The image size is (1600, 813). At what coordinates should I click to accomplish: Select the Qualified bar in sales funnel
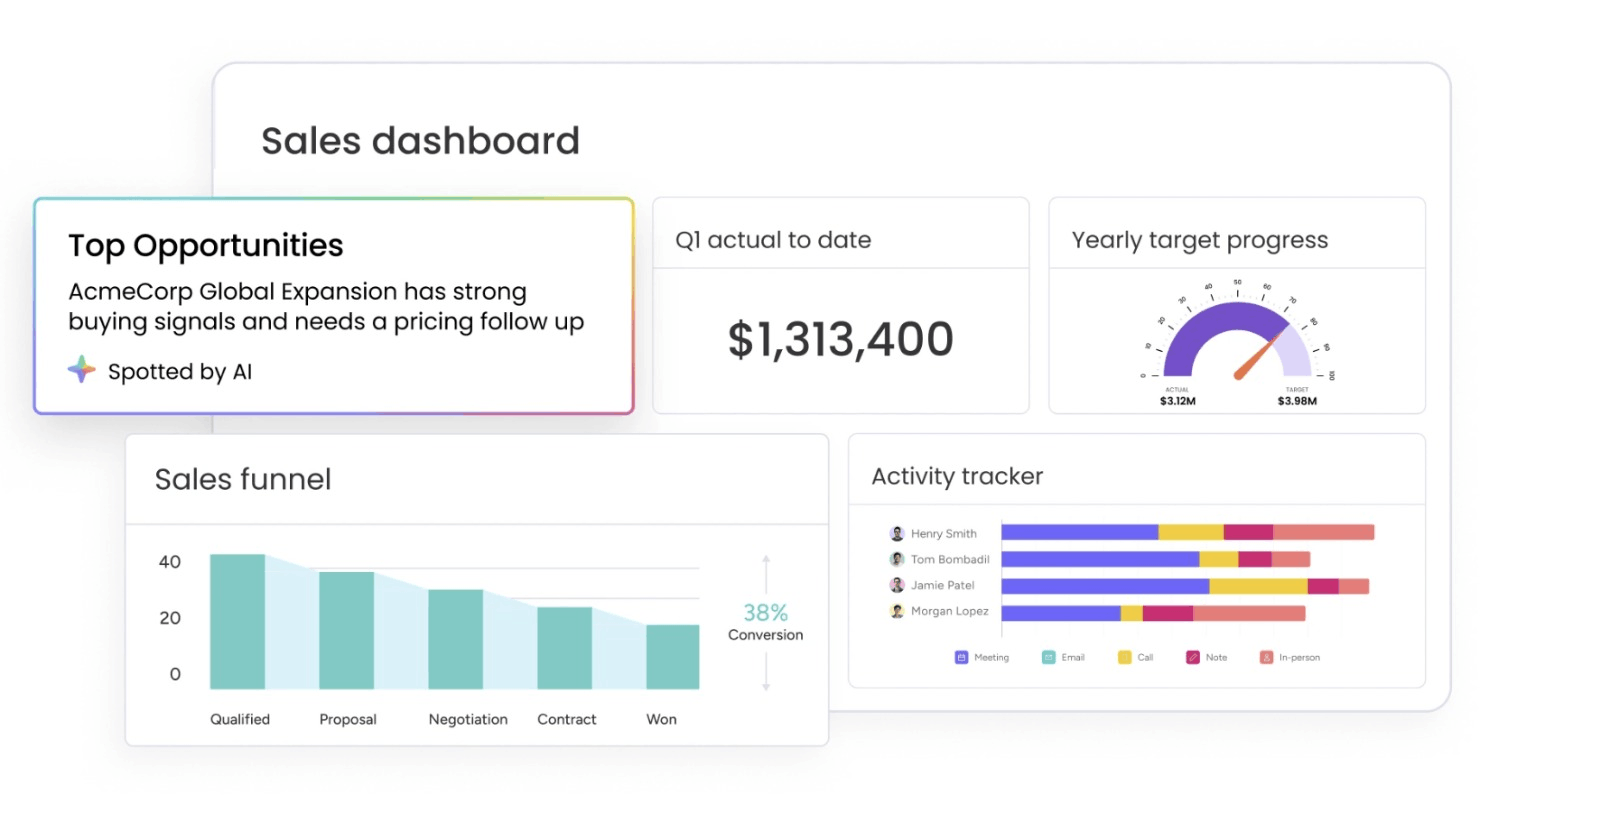click(x=237, y=621)
